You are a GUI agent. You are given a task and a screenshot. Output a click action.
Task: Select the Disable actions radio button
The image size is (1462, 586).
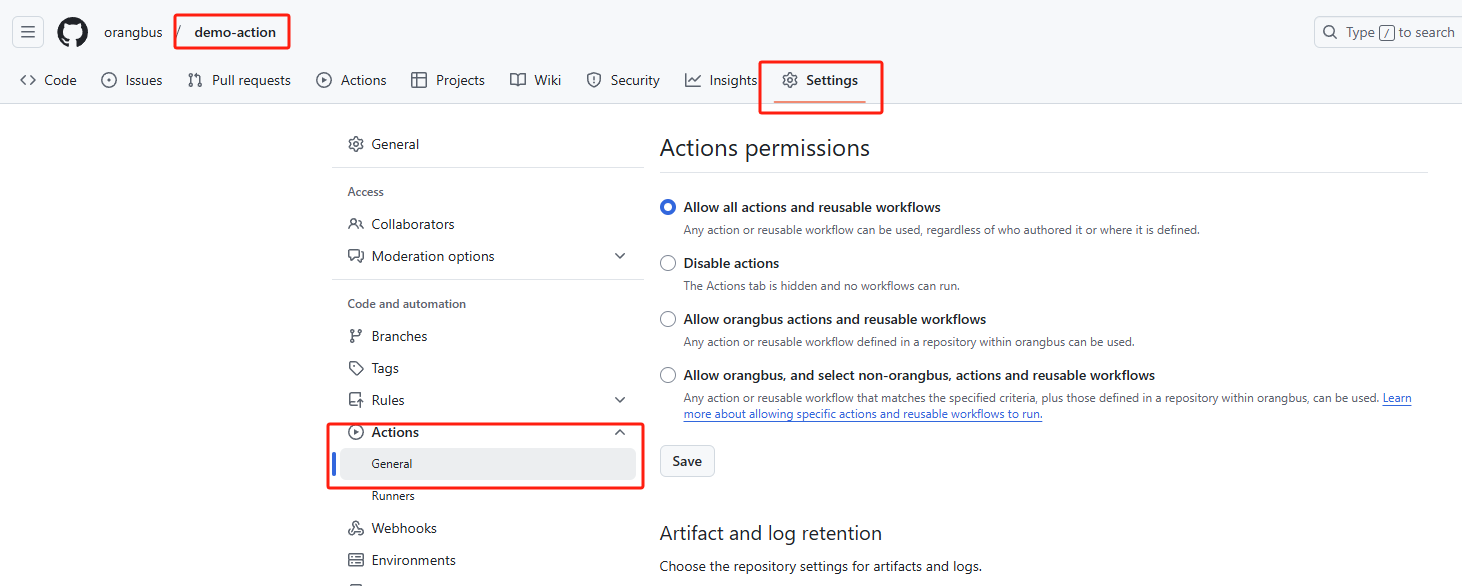(x=668, y=263)
